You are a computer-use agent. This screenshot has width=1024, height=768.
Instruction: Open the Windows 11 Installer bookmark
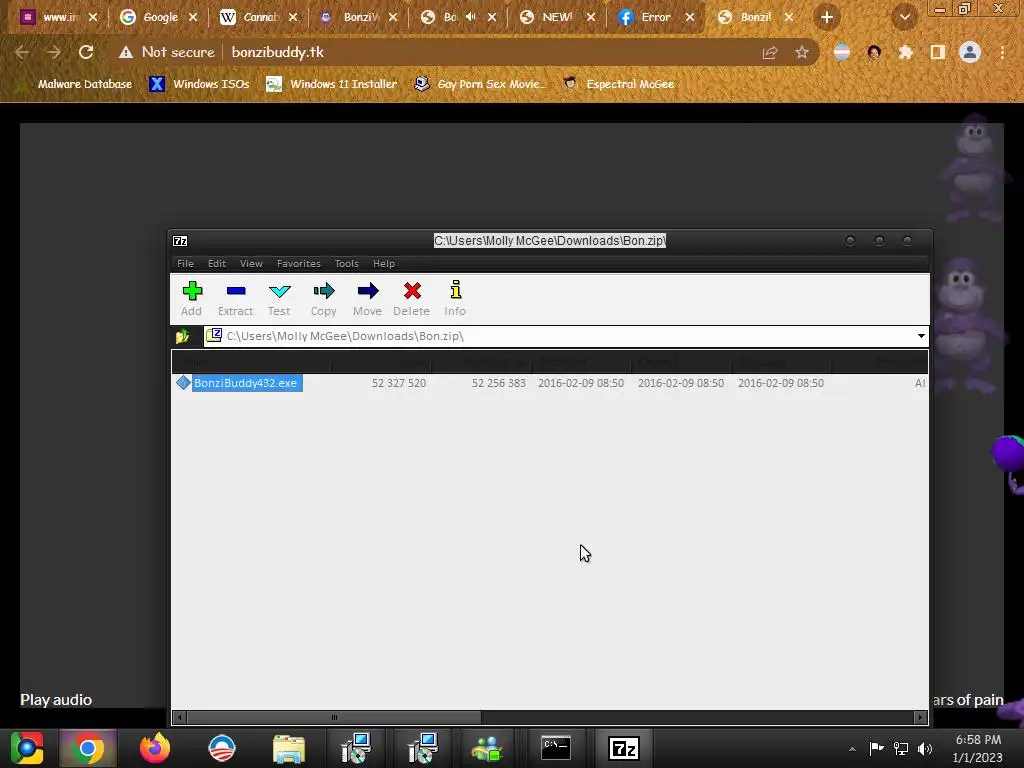(331, 84)
